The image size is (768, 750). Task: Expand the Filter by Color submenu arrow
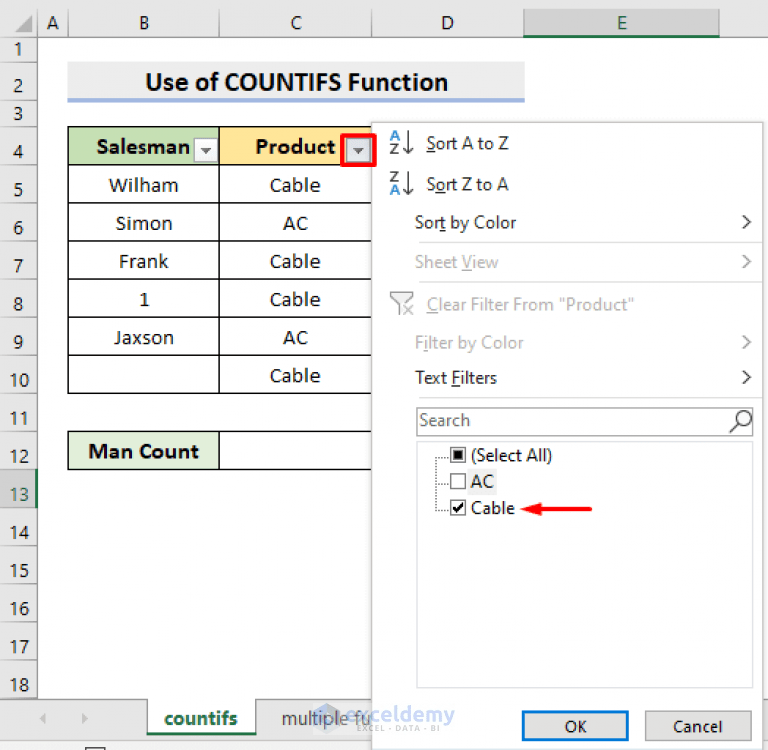(x=746, y=342)
